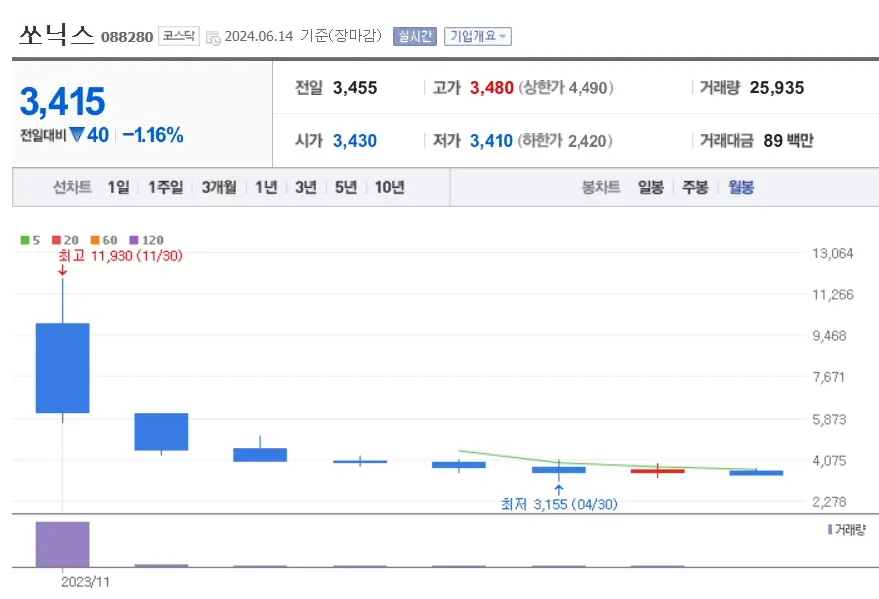Click the 코스닥 market badge
The height and width of the screenshot is (599, 879).
[x=179, y=36]
